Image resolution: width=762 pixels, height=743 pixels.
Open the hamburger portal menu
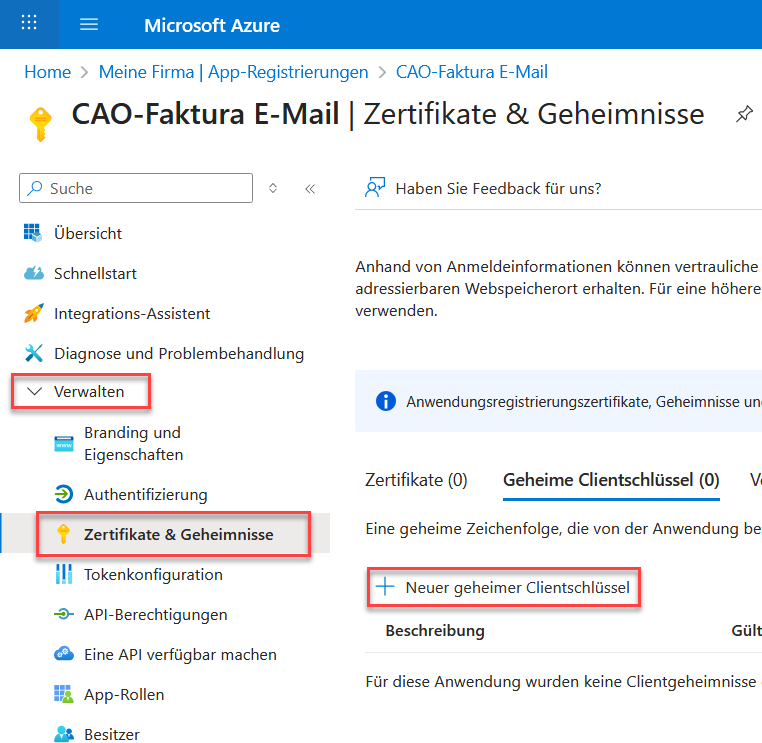[89, 24]
